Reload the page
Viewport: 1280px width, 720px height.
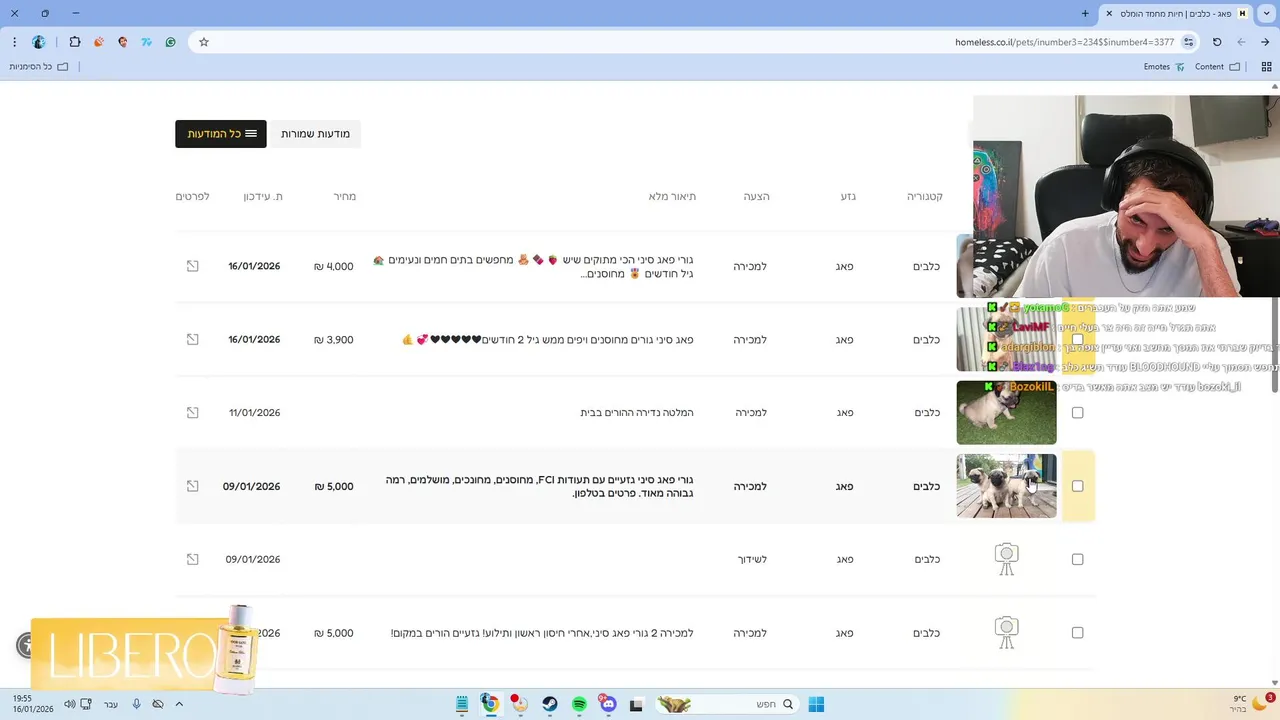1217,42
